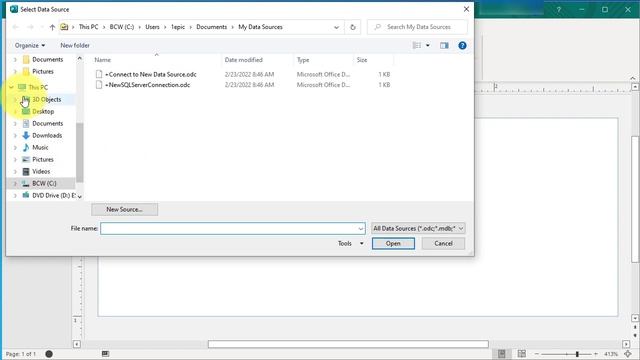
Task: Zoom out with Publisher minus button
Action: coord(537,354)
